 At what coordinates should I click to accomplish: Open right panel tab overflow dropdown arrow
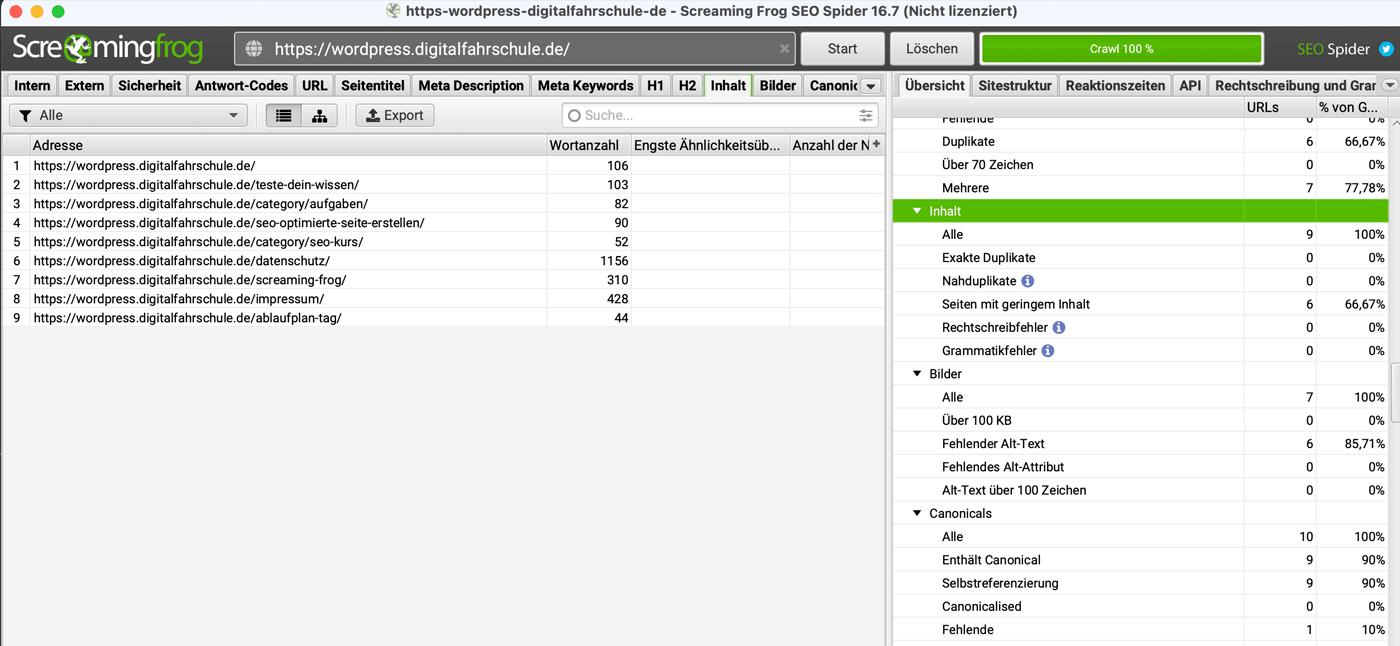[1390, 86]
